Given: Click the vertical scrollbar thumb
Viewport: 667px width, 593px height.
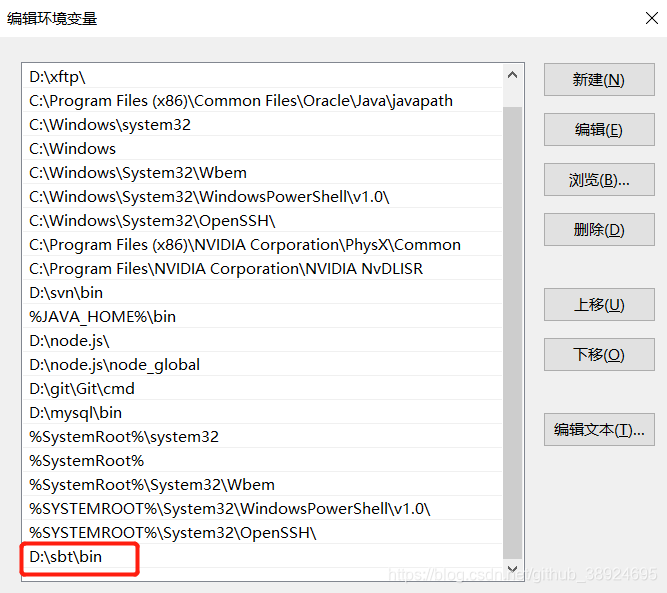Looking at the screenshot, I should pos(513,333).
